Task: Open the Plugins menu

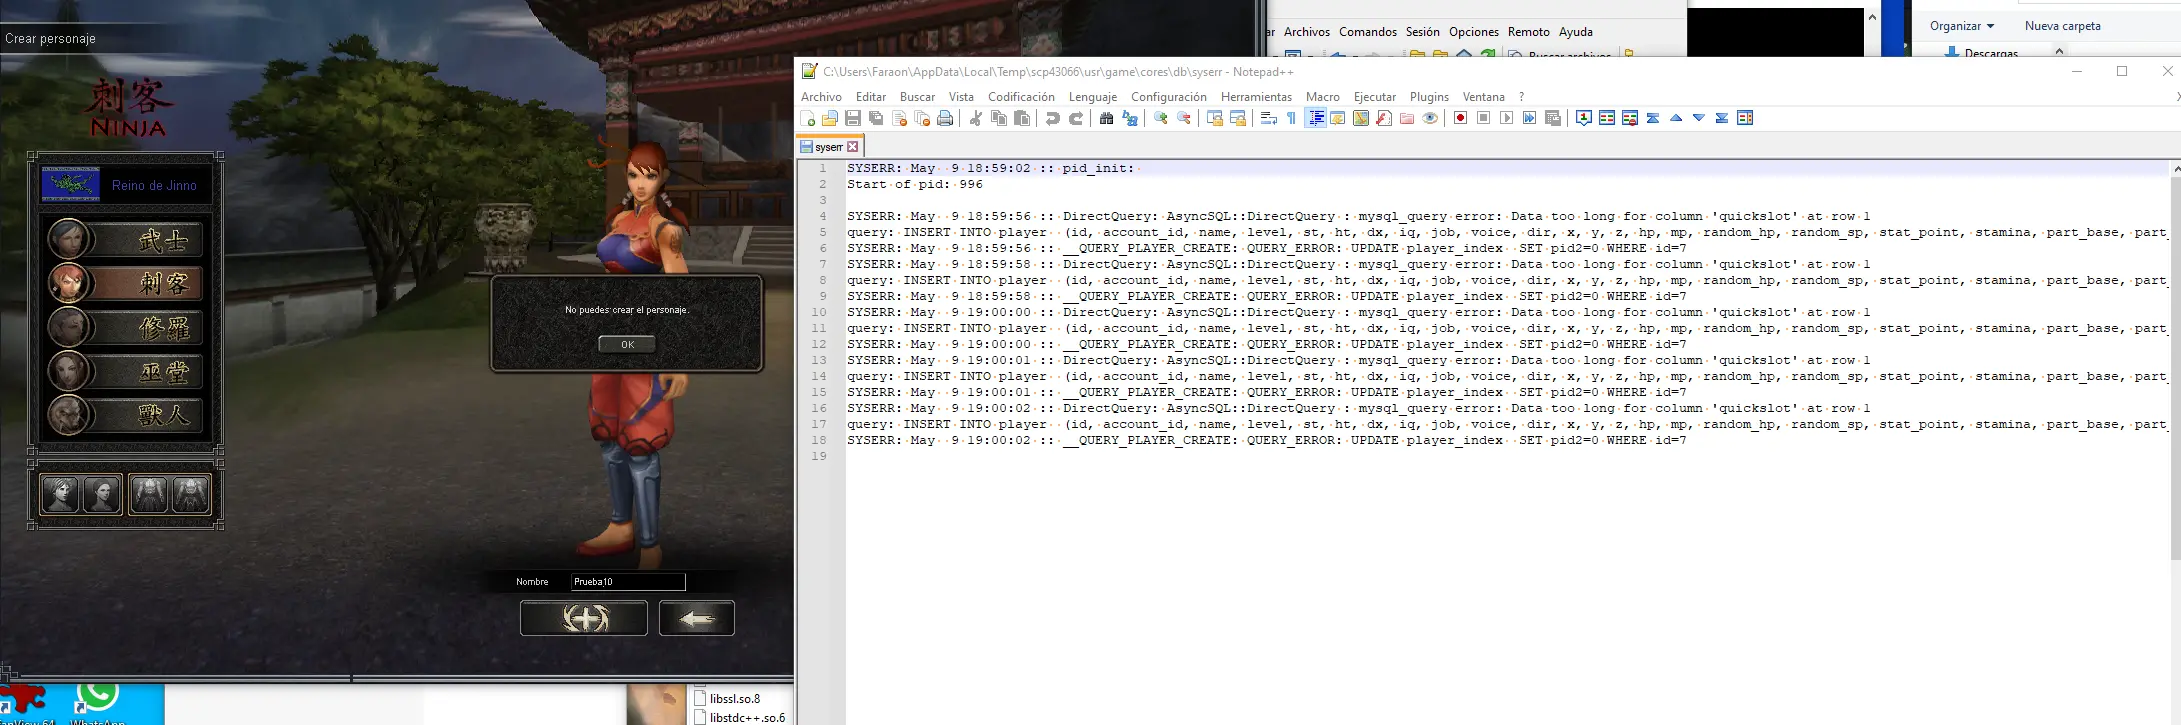Action: 1428,97
